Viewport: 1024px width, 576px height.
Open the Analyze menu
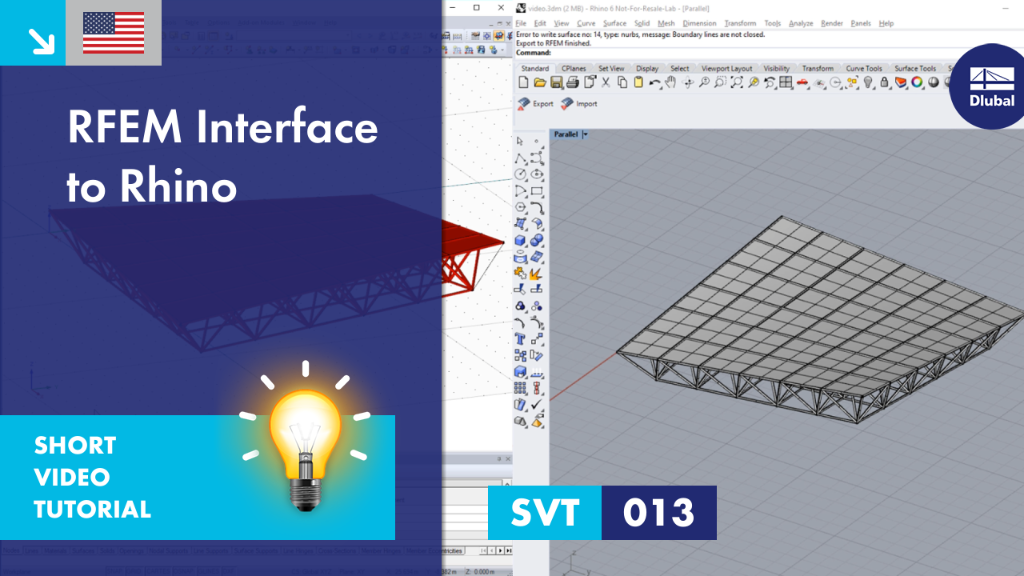(801, 24)
